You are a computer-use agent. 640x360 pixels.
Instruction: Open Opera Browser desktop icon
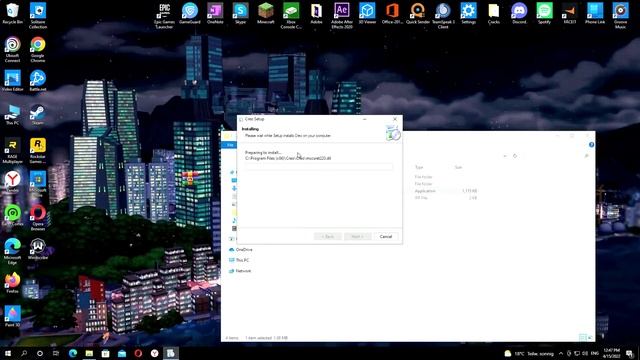click(x=38, y=218)
